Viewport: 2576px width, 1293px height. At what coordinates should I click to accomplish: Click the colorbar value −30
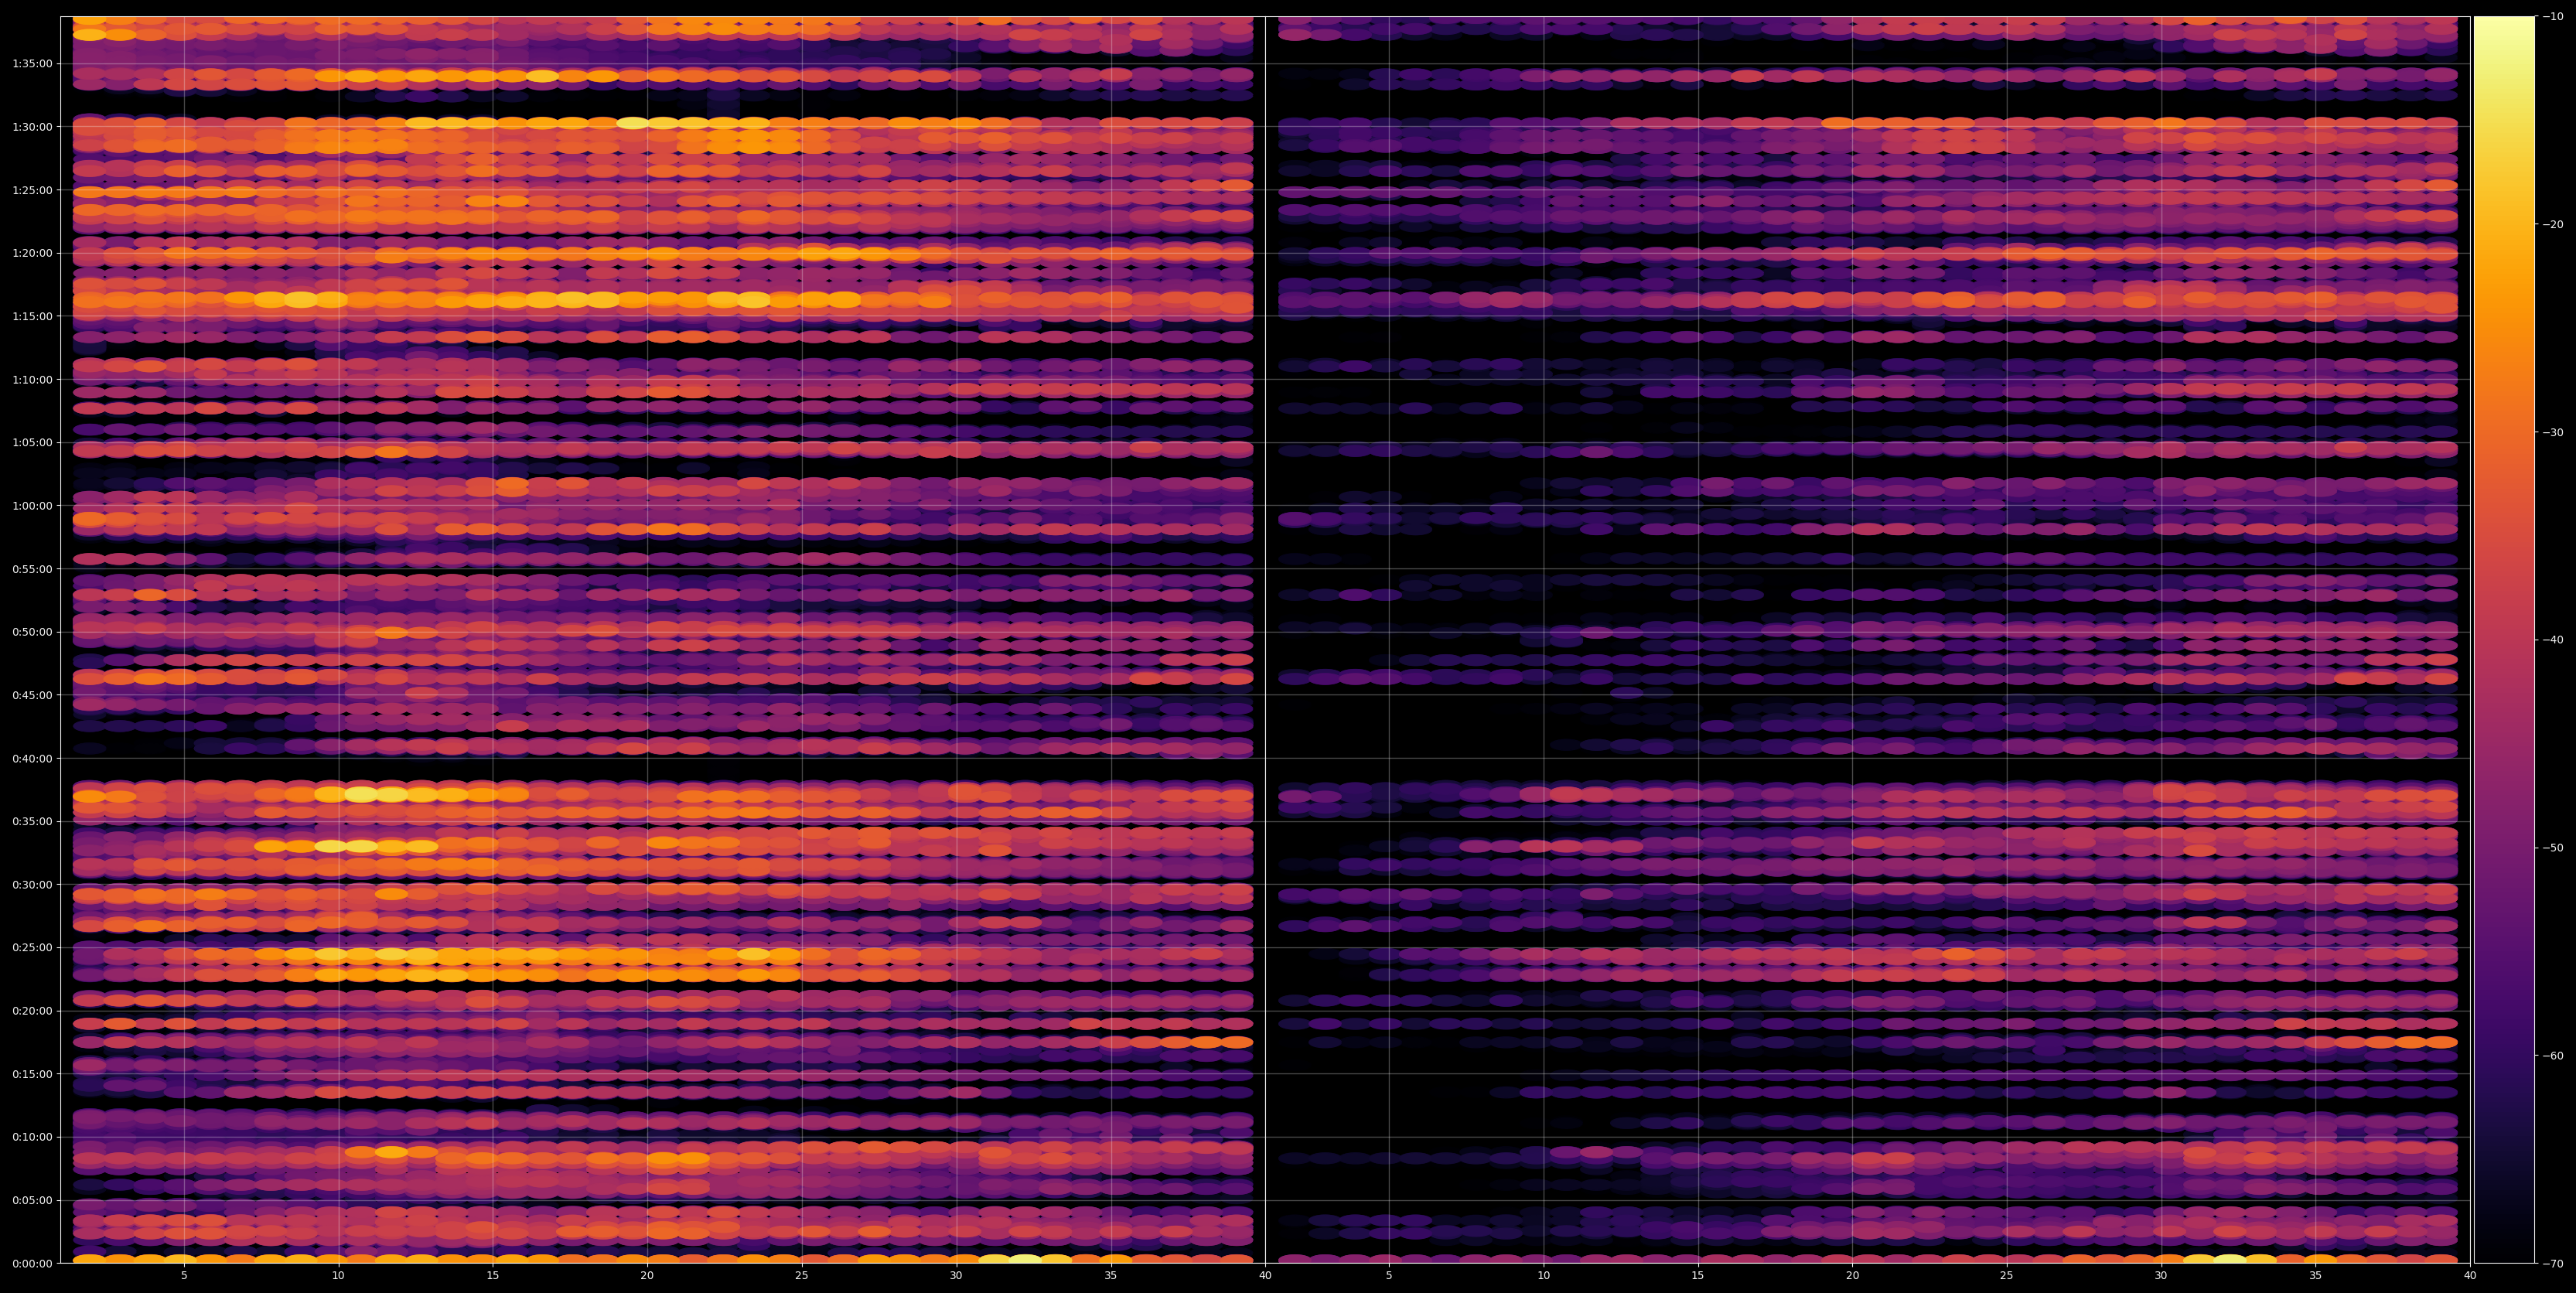click(2552, 432)
